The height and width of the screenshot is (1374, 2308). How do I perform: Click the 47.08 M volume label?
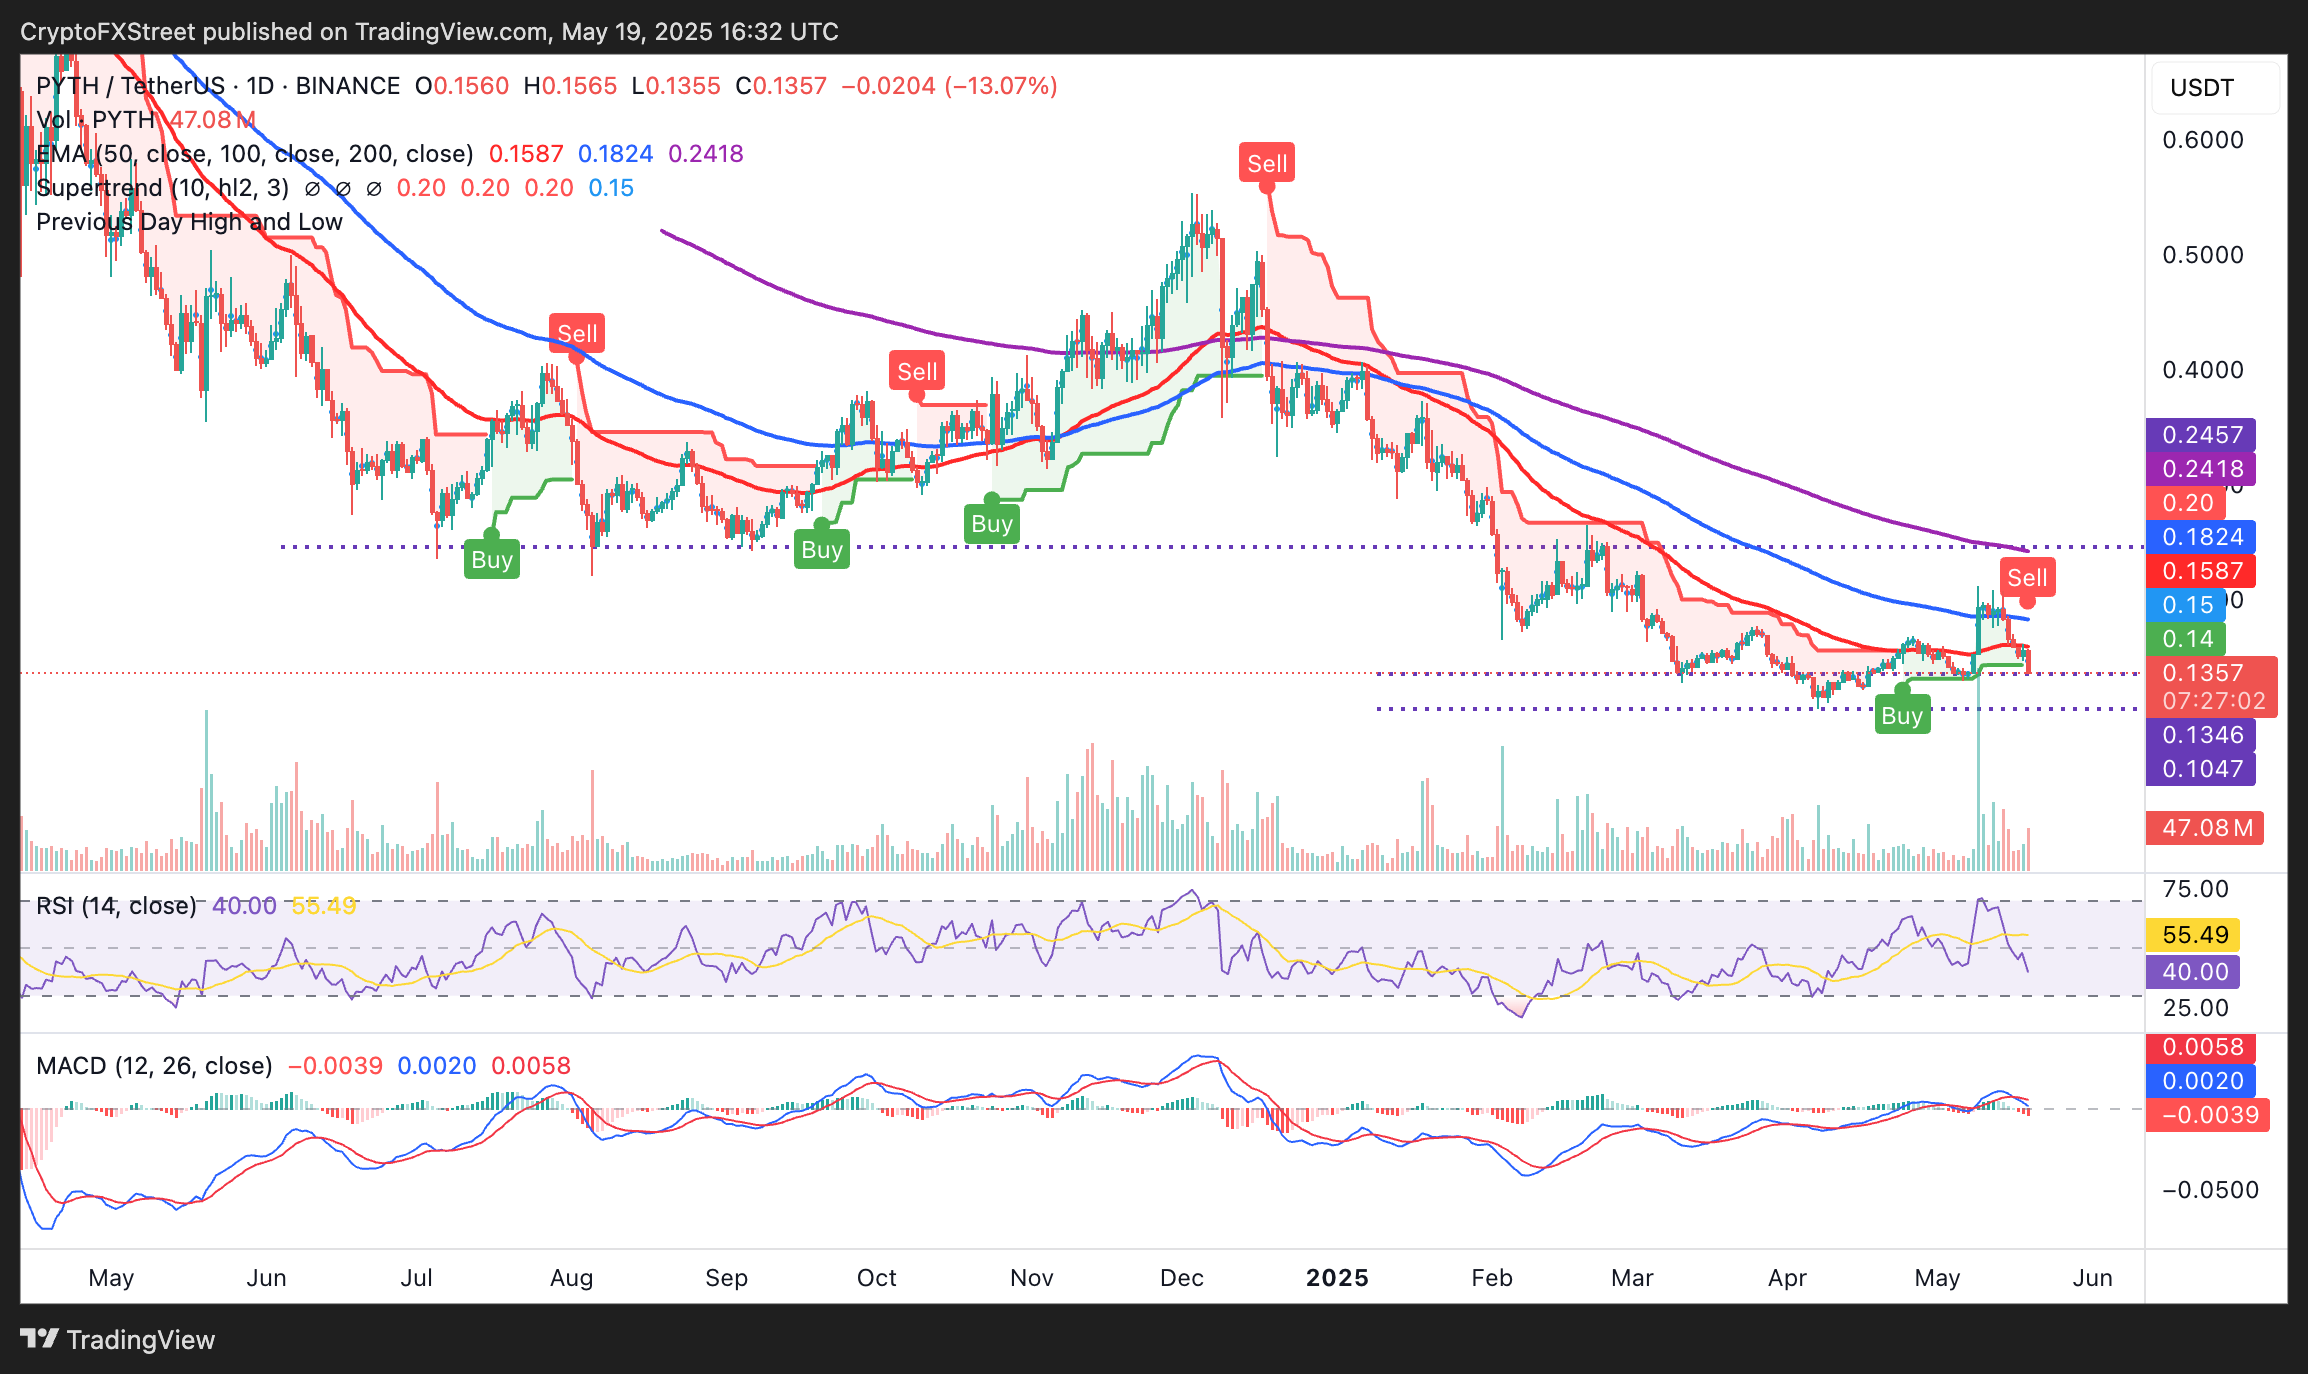[x=2205, y=828]
